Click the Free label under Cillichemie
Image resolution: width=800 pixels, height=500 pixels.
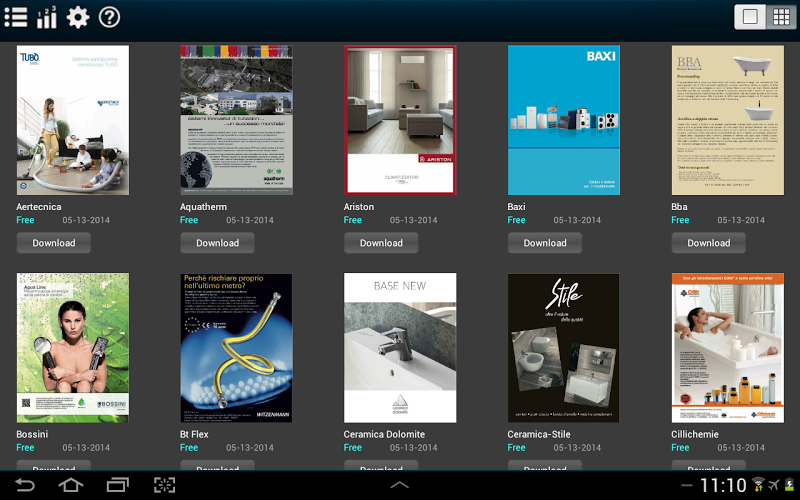[680, 447]
